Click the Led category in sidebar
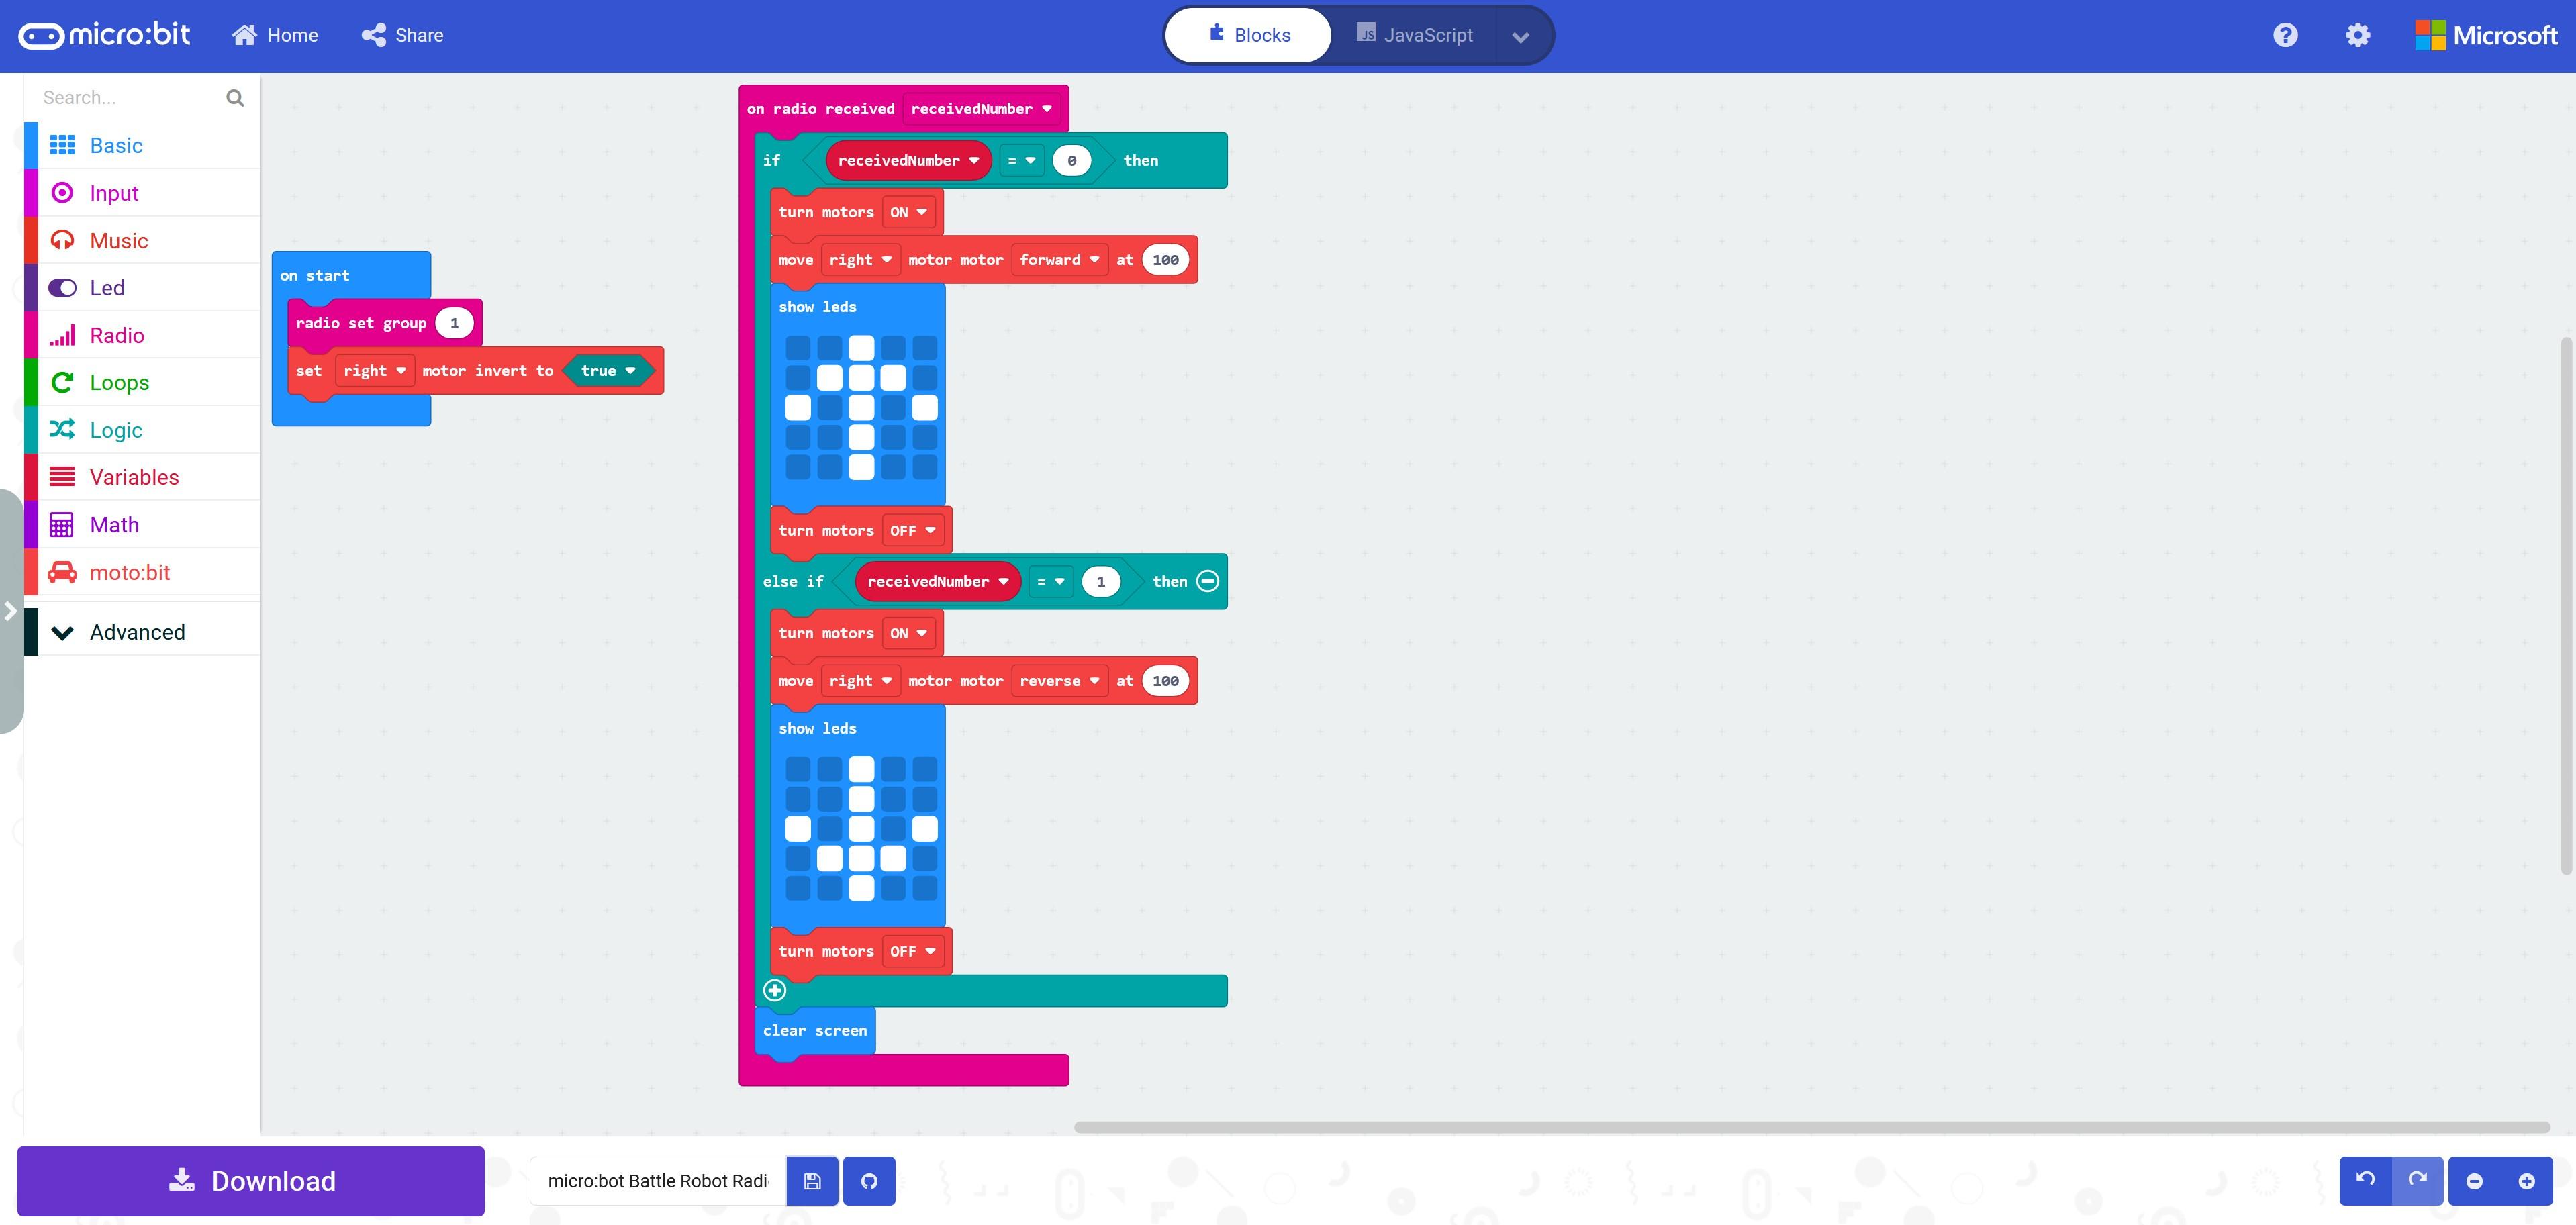2576x1225 pixels. 107,287
